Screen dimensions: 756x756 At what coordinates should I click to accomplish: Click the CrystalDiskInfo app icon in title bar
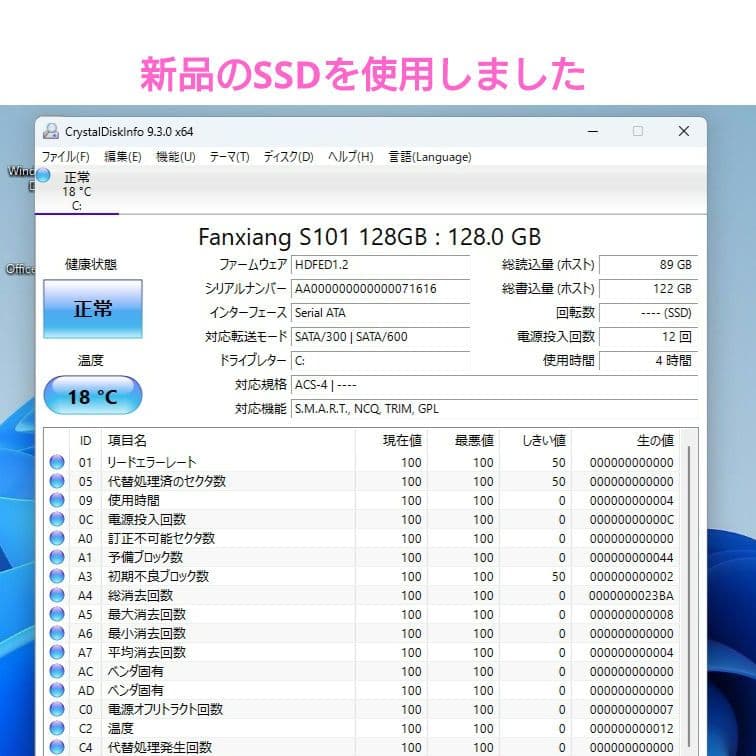click(x=51, y=131)
